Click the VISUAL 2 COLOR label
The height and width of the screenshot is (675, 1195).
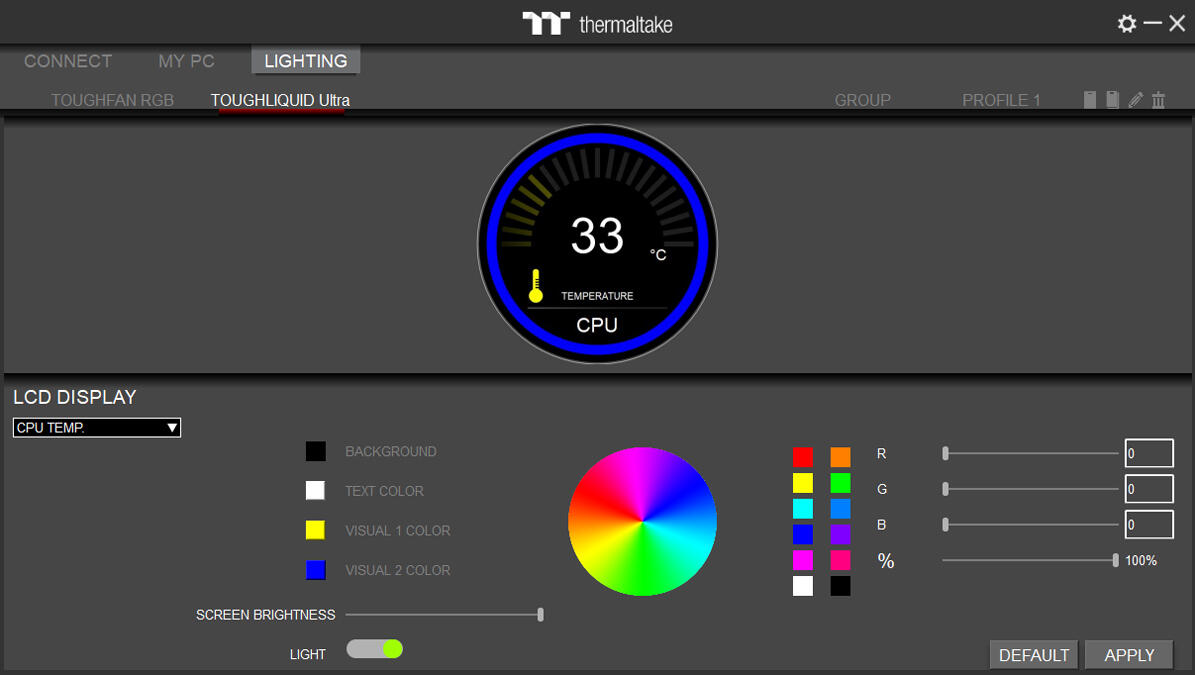(398, 571)
